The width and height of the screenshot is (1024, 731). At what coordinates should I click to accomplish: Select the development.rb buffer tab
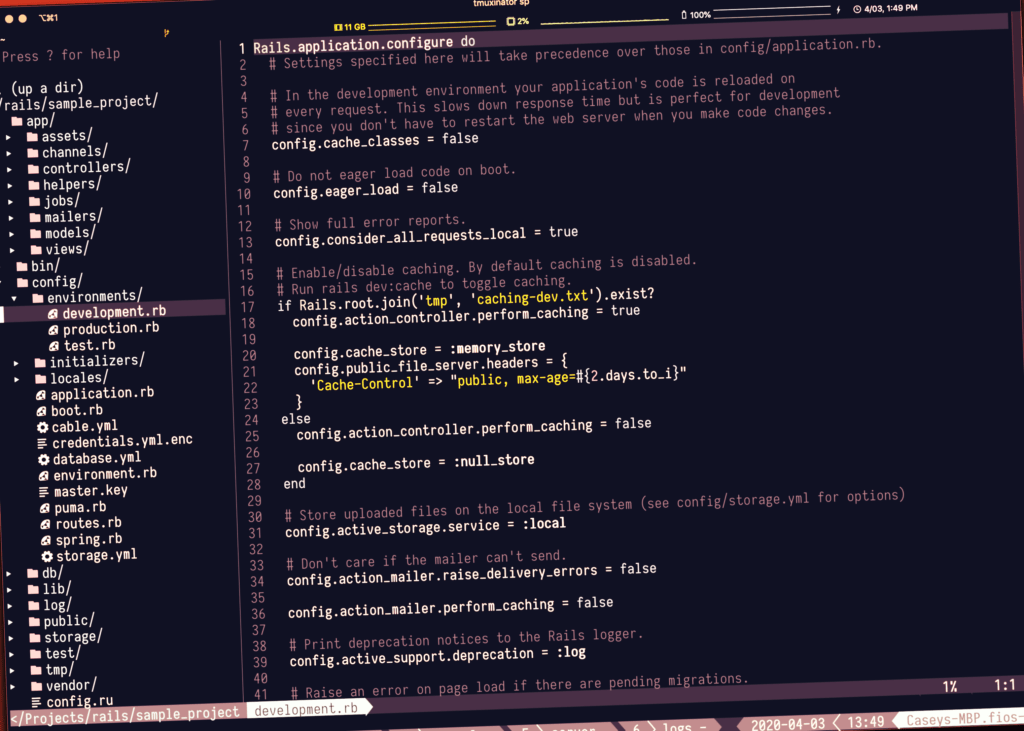pos(306,709)
